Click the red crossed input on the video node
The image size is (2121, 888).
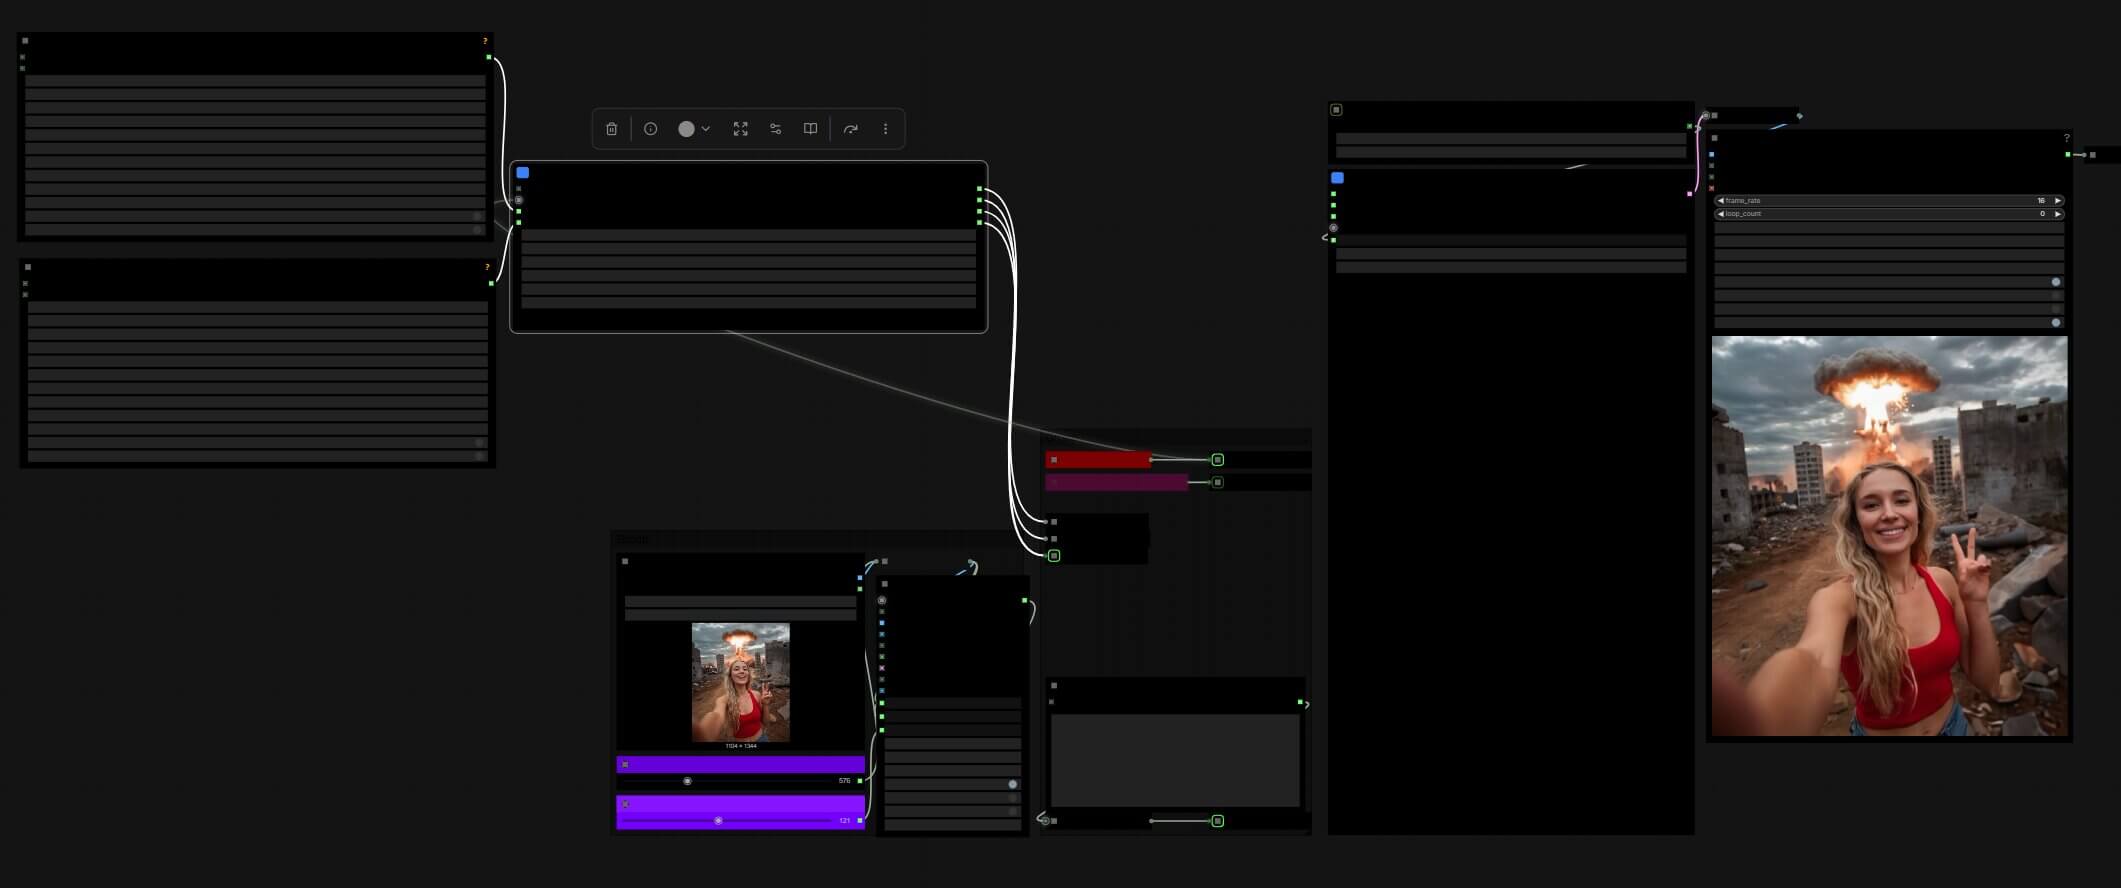click(x=1712, y=188)
